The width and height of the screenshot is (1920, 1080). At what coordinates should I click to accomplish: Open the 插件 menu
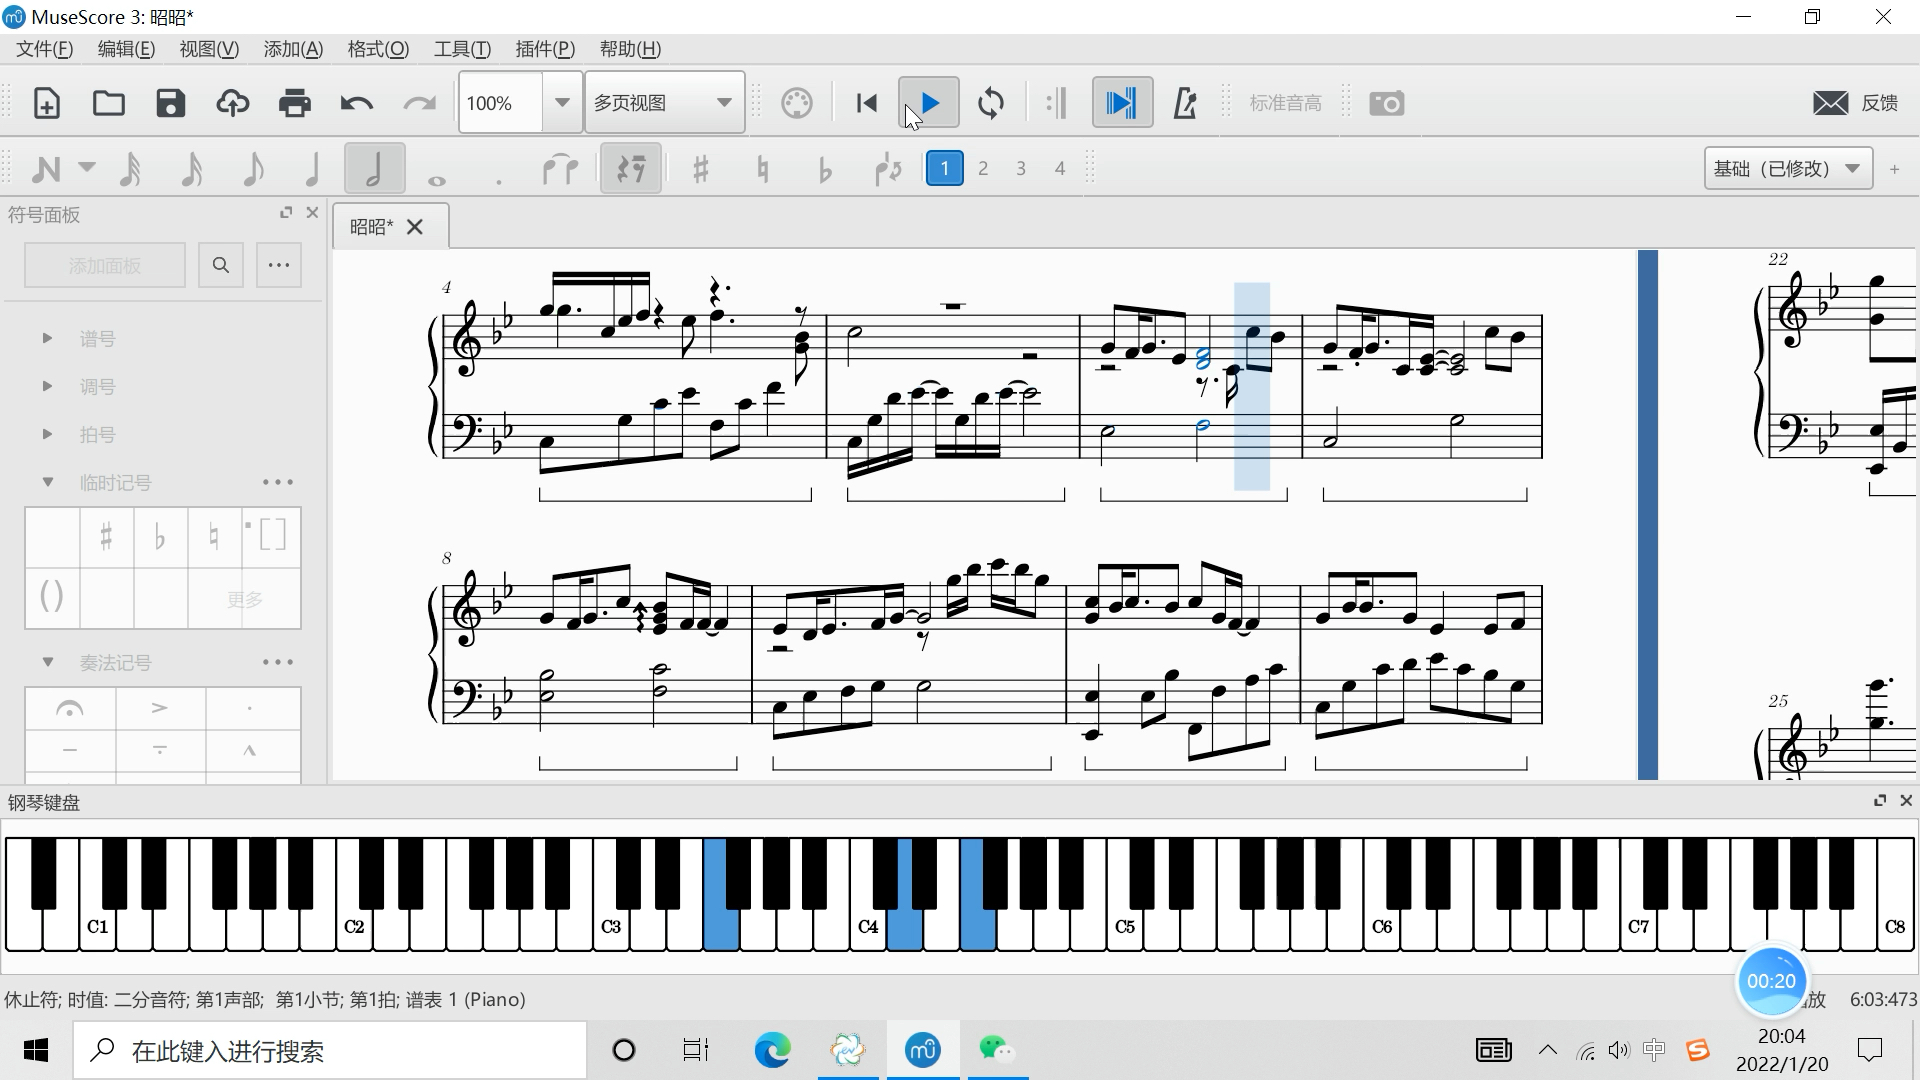[545, 49]
